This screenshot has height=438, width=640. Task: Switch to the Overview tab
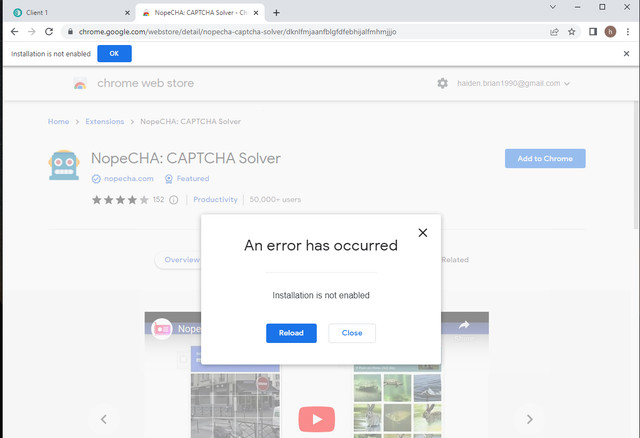point(182,260)
